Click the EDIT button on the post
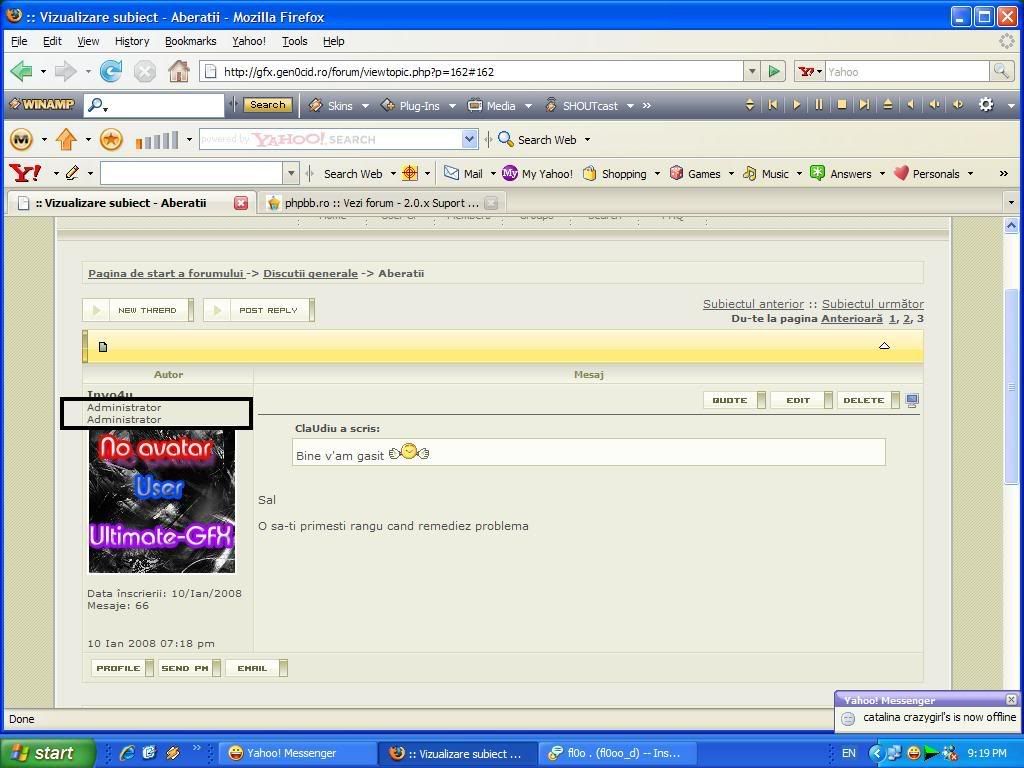 point(801,400)
